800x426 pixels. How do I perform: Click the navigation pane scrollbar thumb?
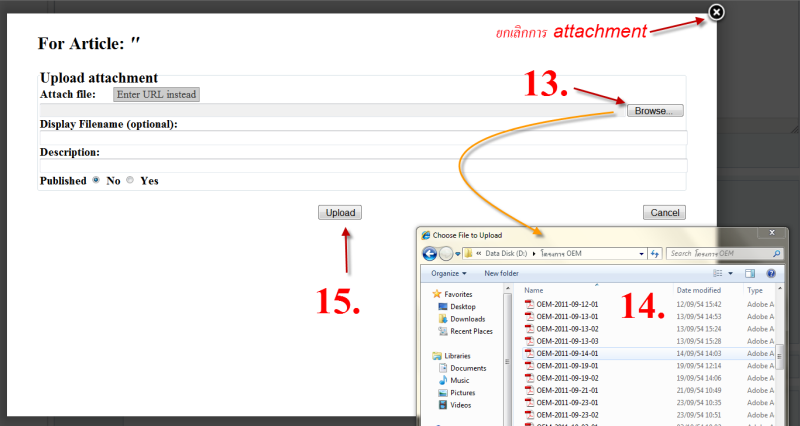coord(507,361)
